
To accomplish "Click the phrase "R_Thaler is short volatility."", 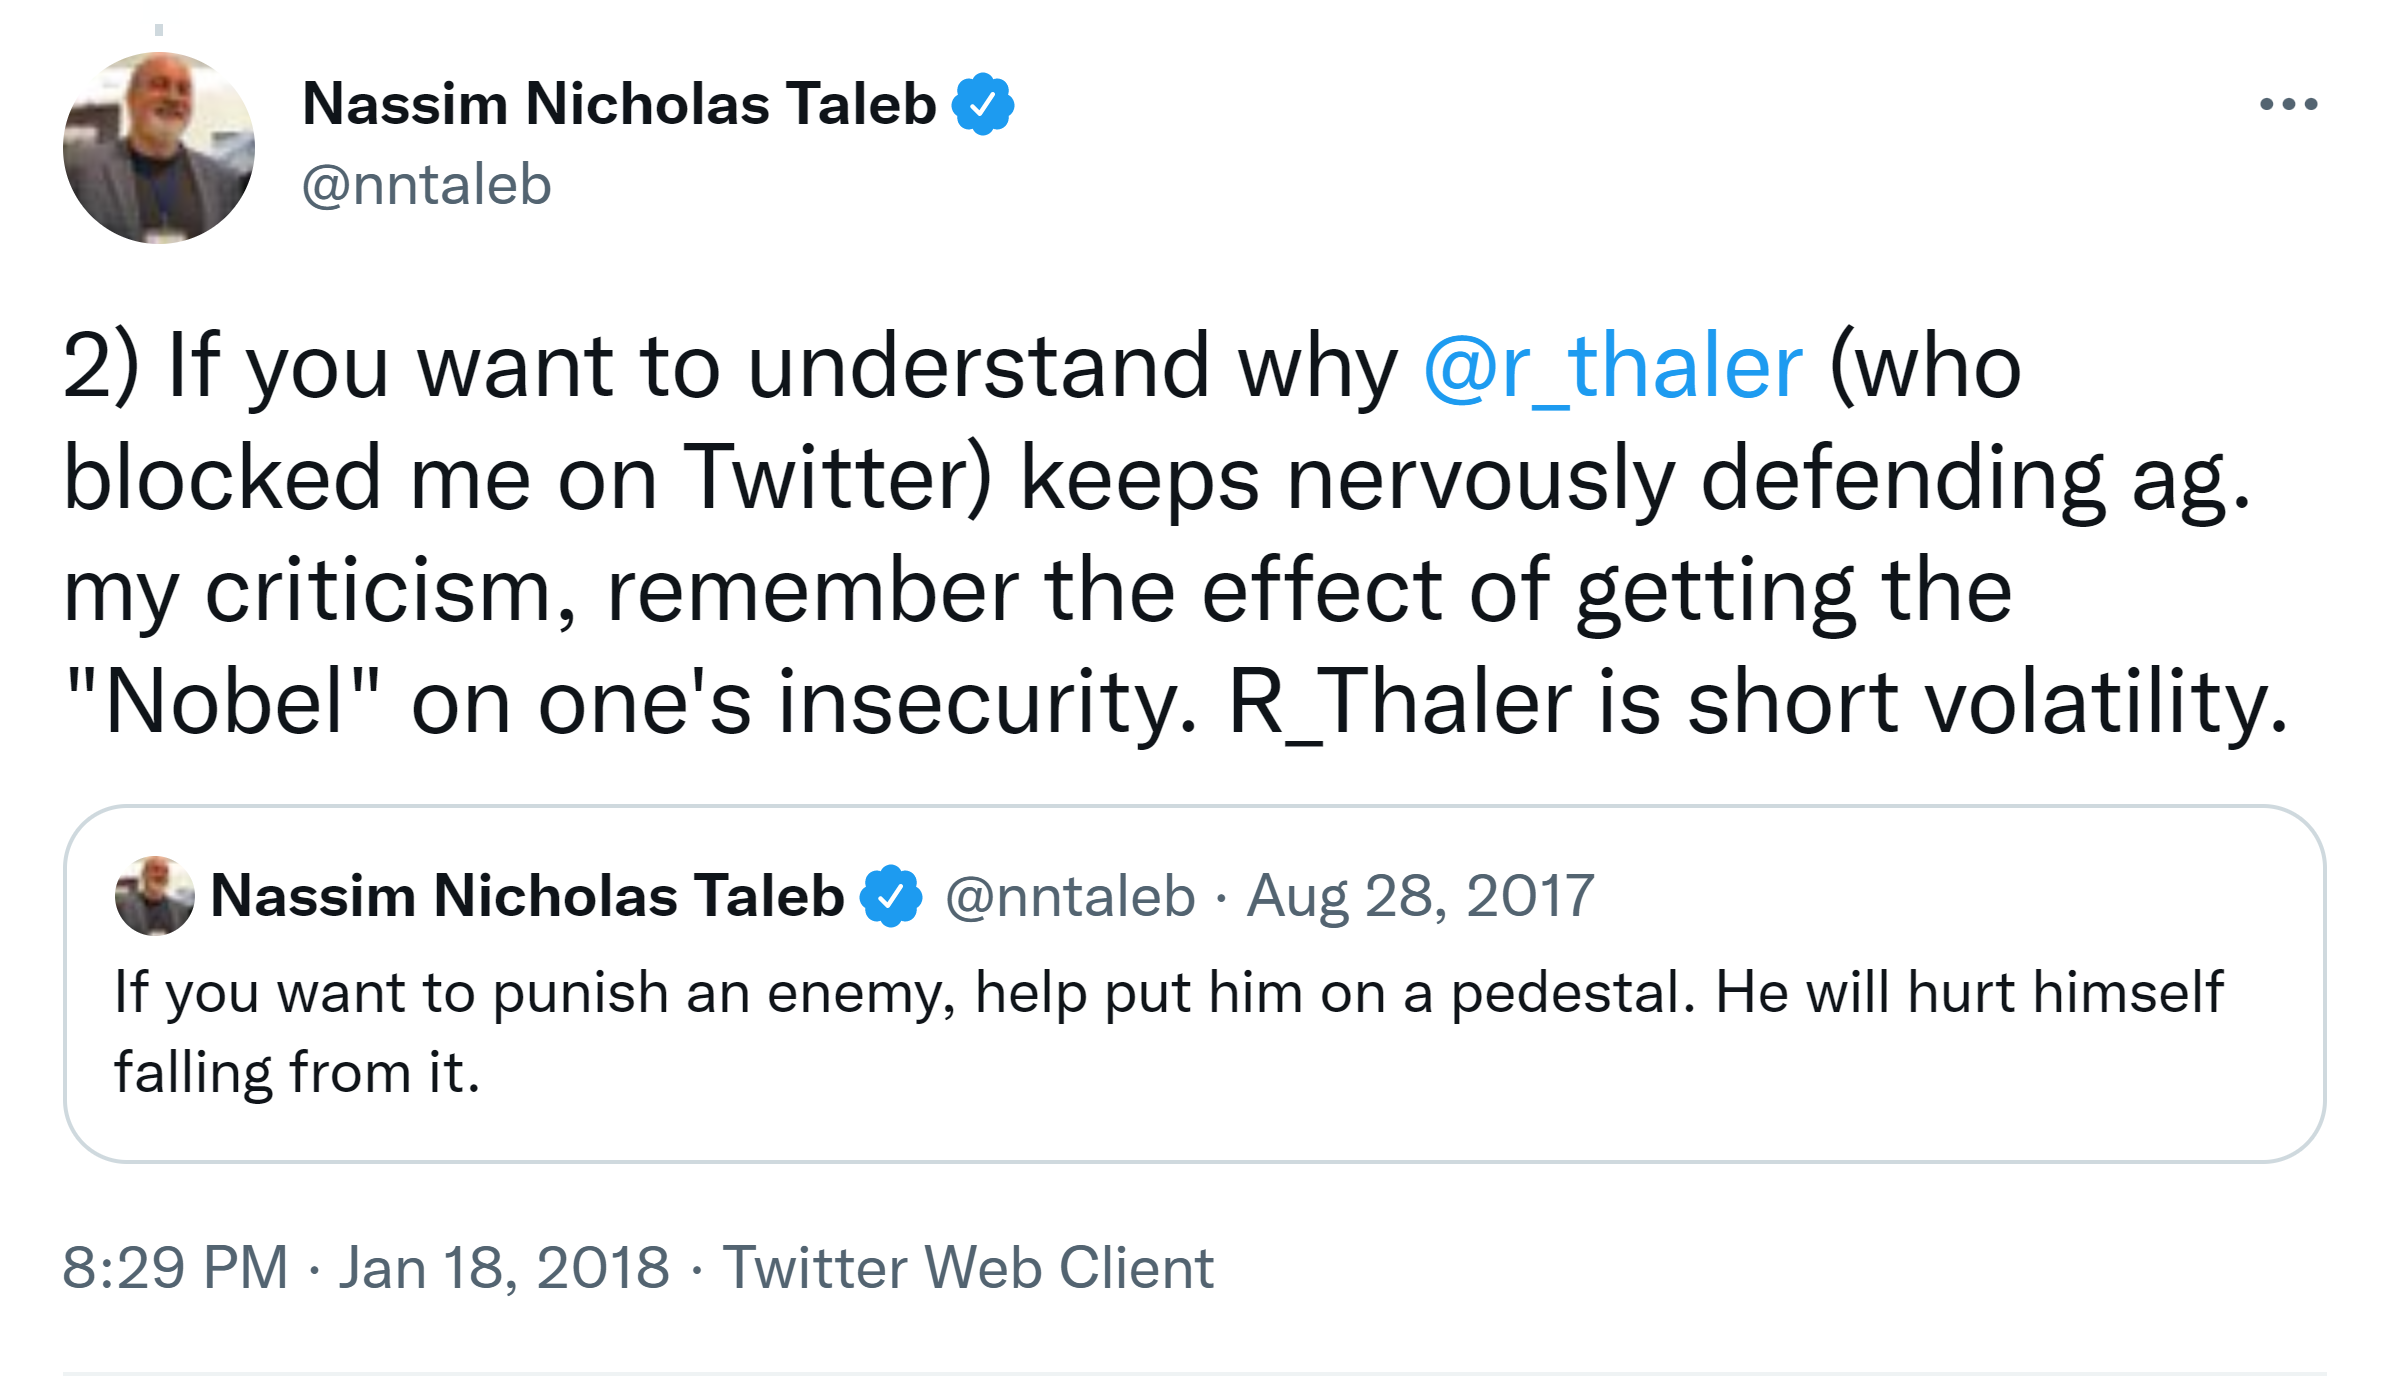I will click(1757, 703).
